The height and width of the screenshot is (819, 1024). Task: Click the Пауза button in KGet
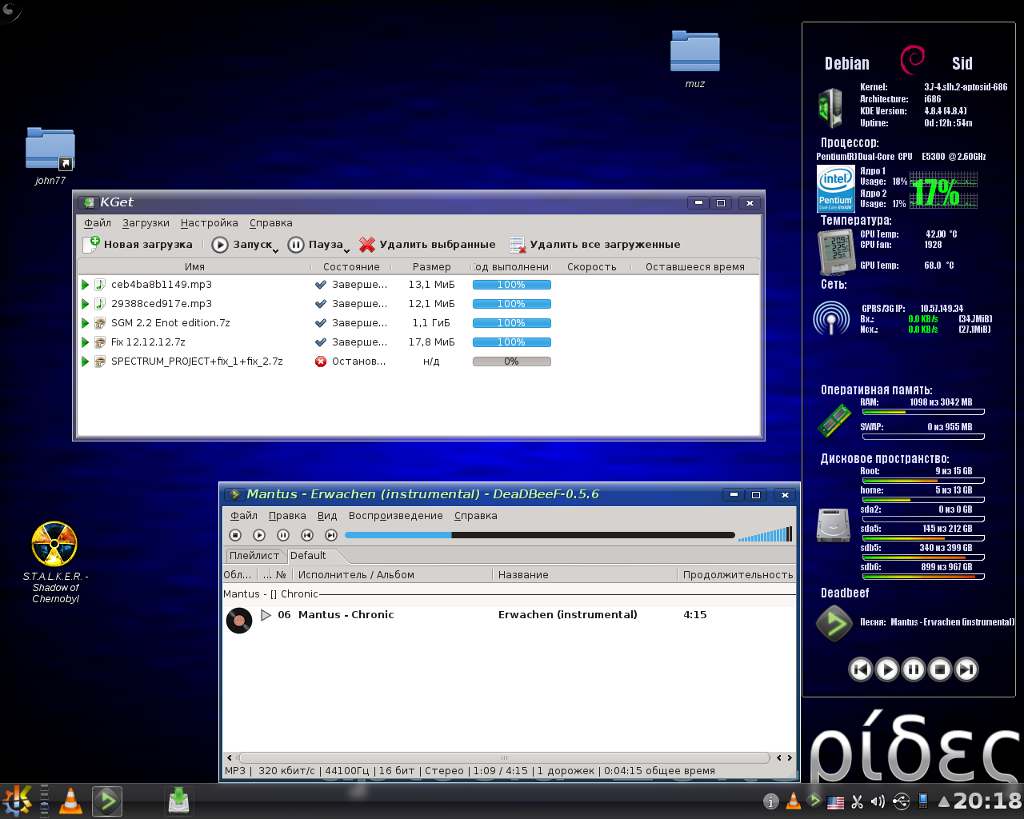tap(315, 245)
